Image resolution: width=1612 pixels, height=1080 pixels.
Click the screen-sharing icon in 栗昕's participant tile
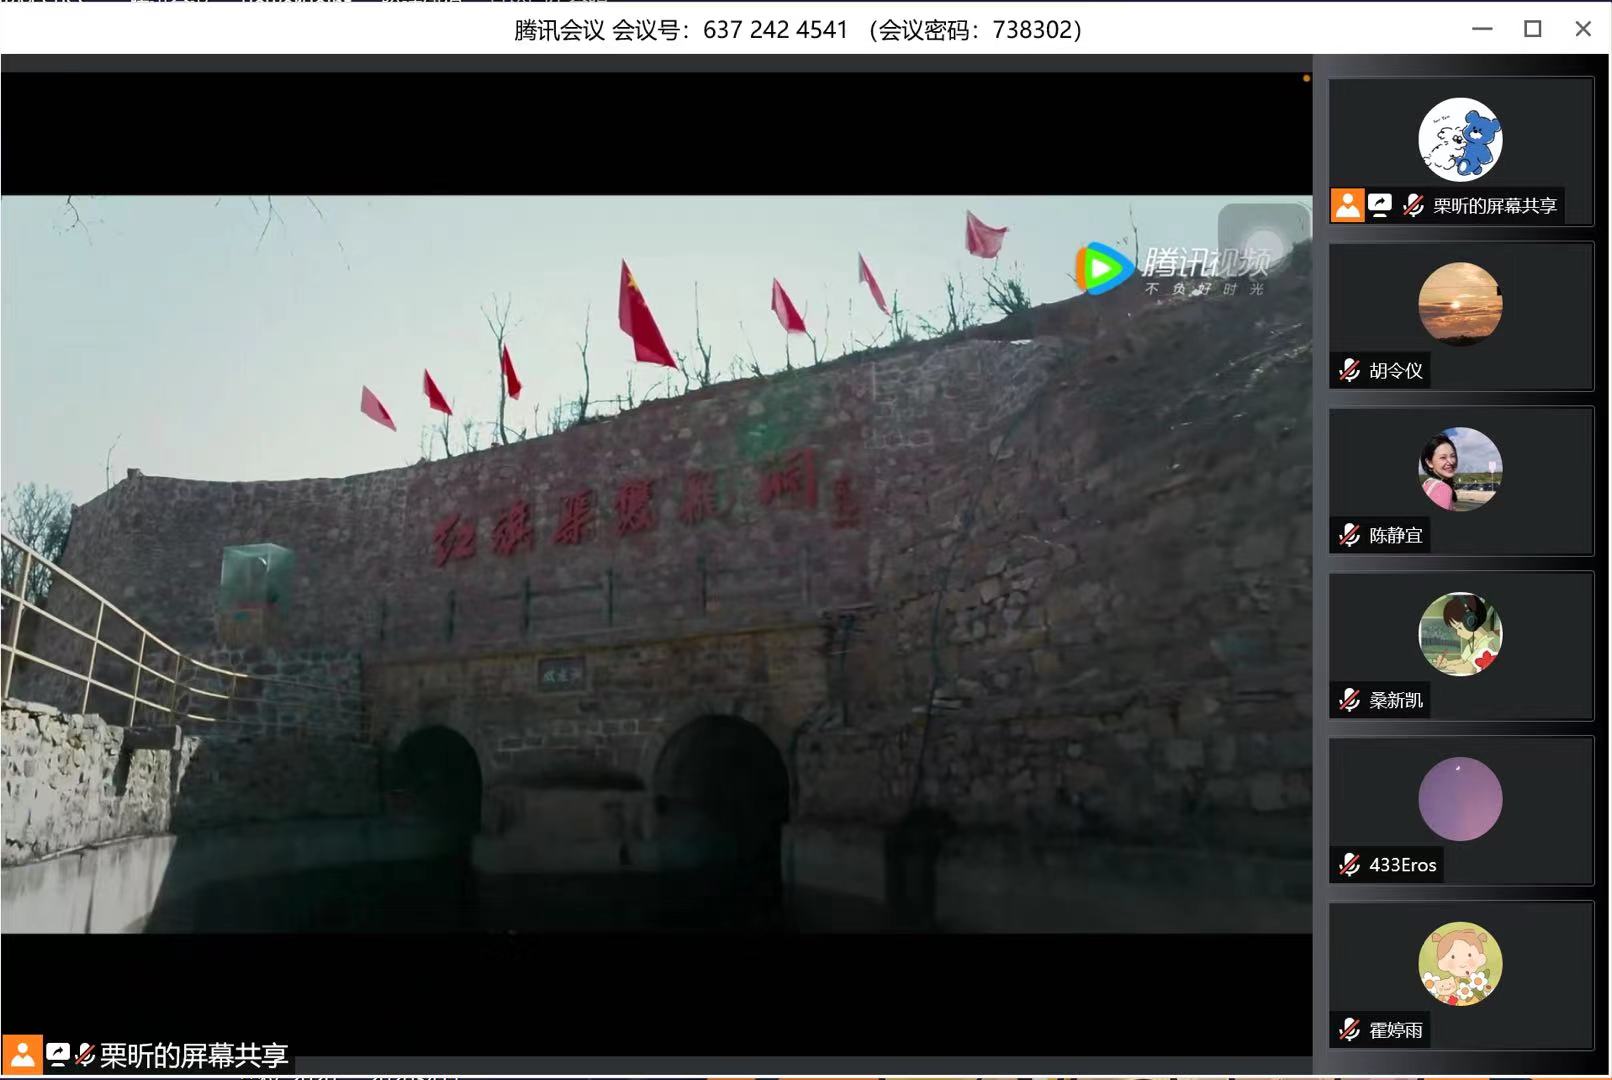(1380, 205)
